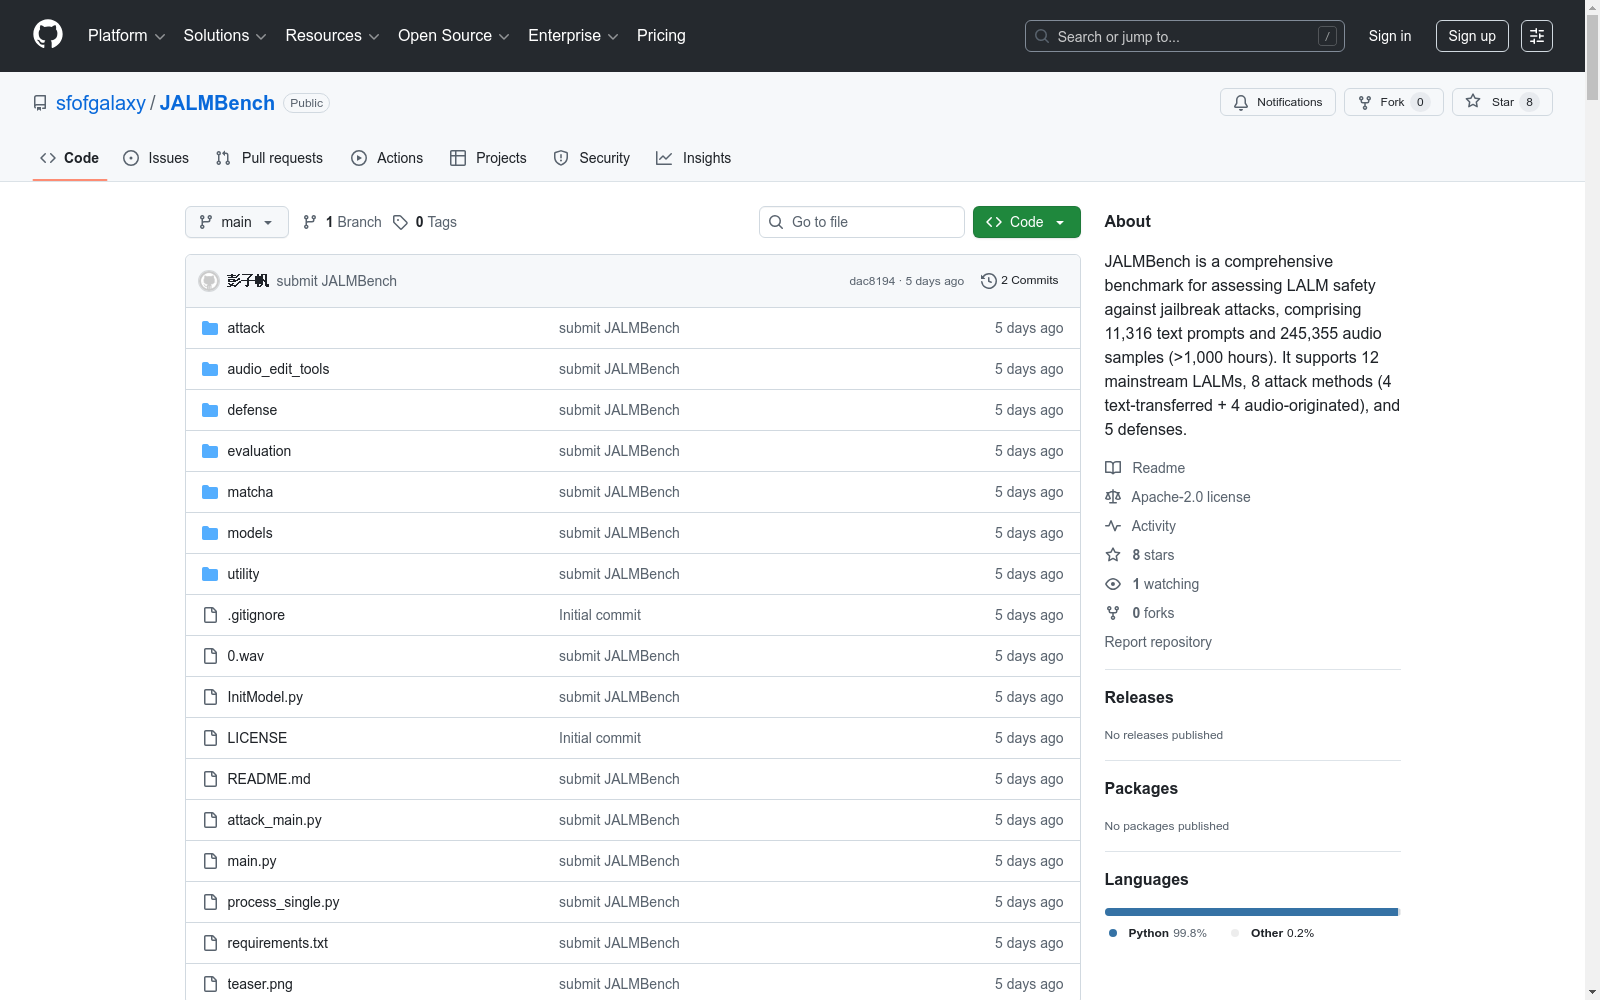The width and height of the screenshot is (1600, 1000).
Task: Expand the Enterprise menu
Action: [573, 36]
